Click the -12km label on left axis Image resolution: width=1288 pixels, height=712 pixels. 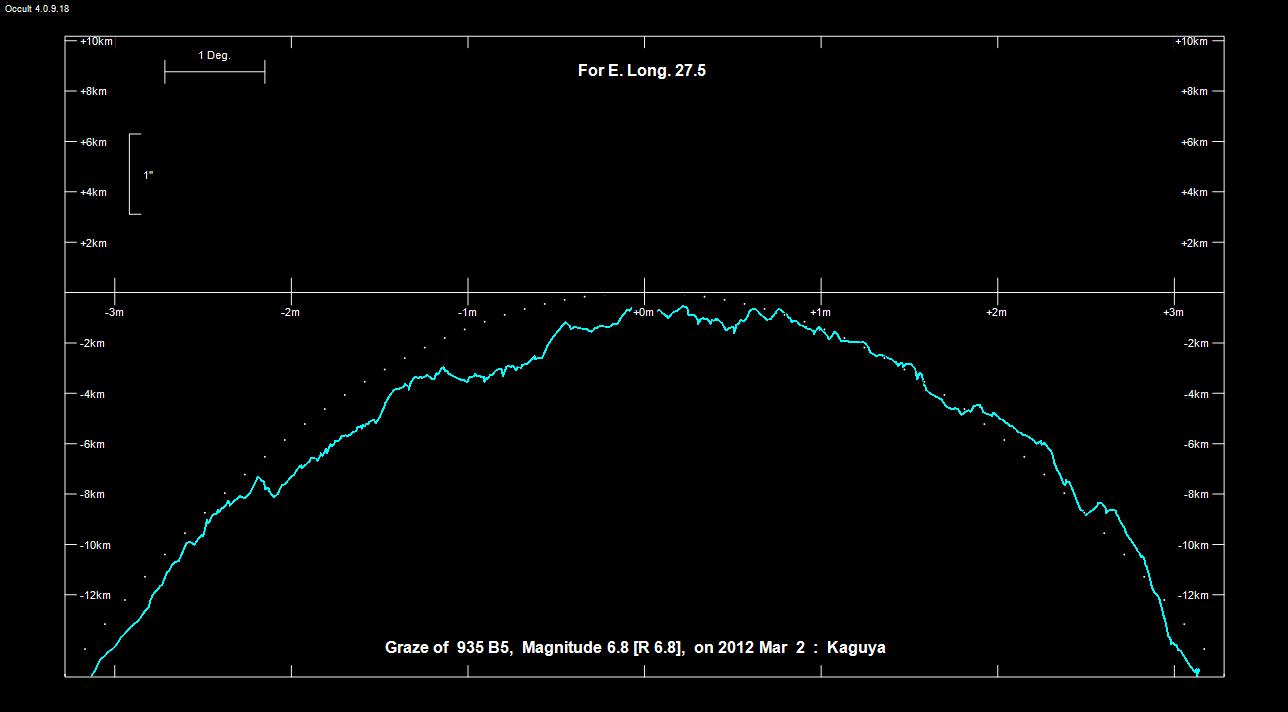tap(94, 596)
